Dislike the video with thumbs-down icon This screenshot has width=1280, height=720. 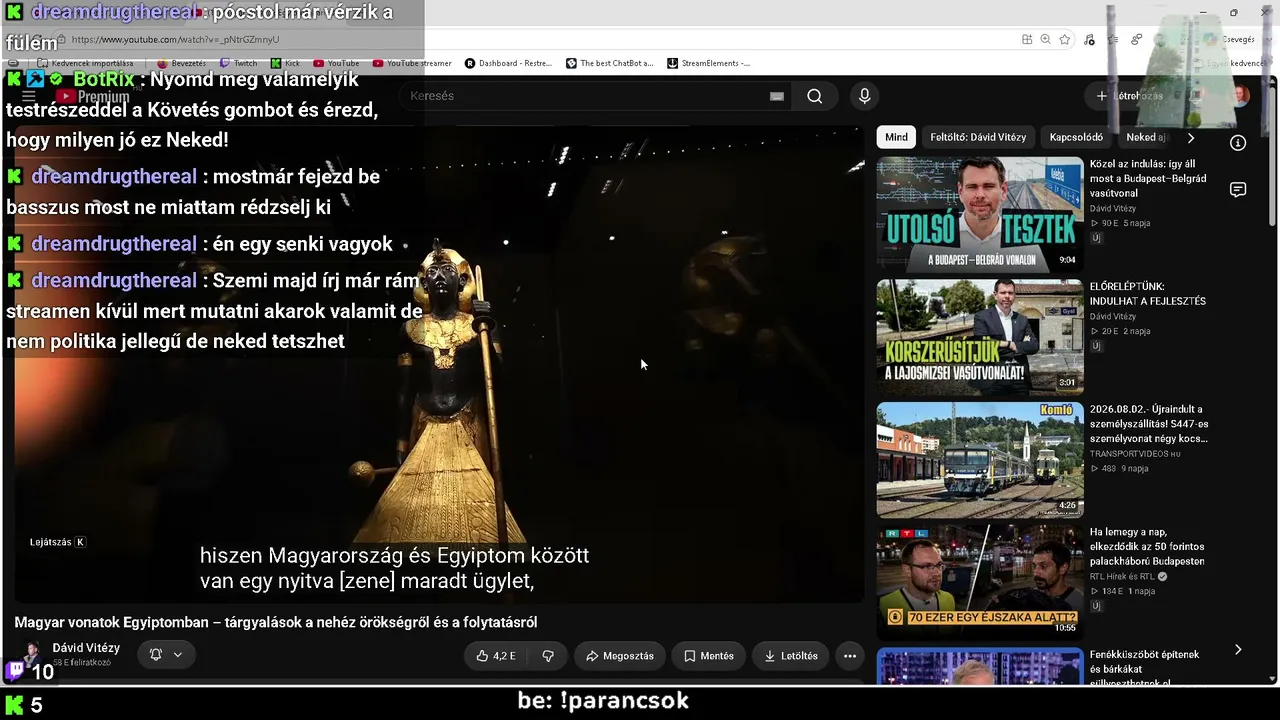pos(548,656)
